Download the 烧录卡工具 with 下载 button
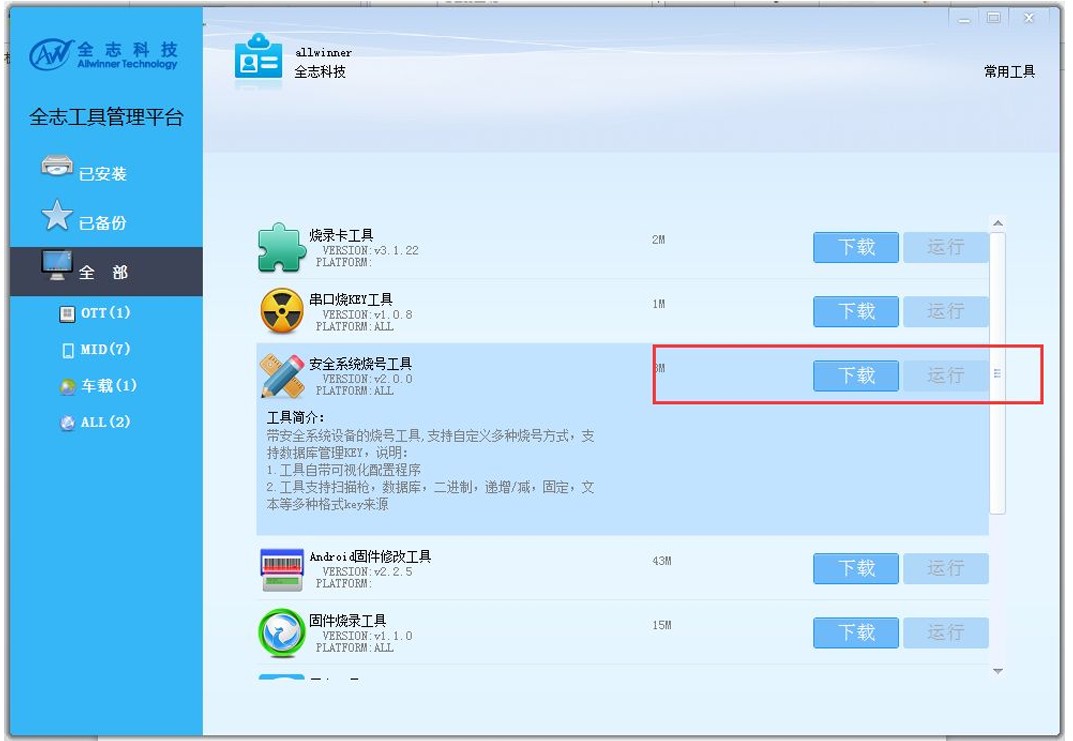This screenshot has width=1073, height=741. point(855,247)
